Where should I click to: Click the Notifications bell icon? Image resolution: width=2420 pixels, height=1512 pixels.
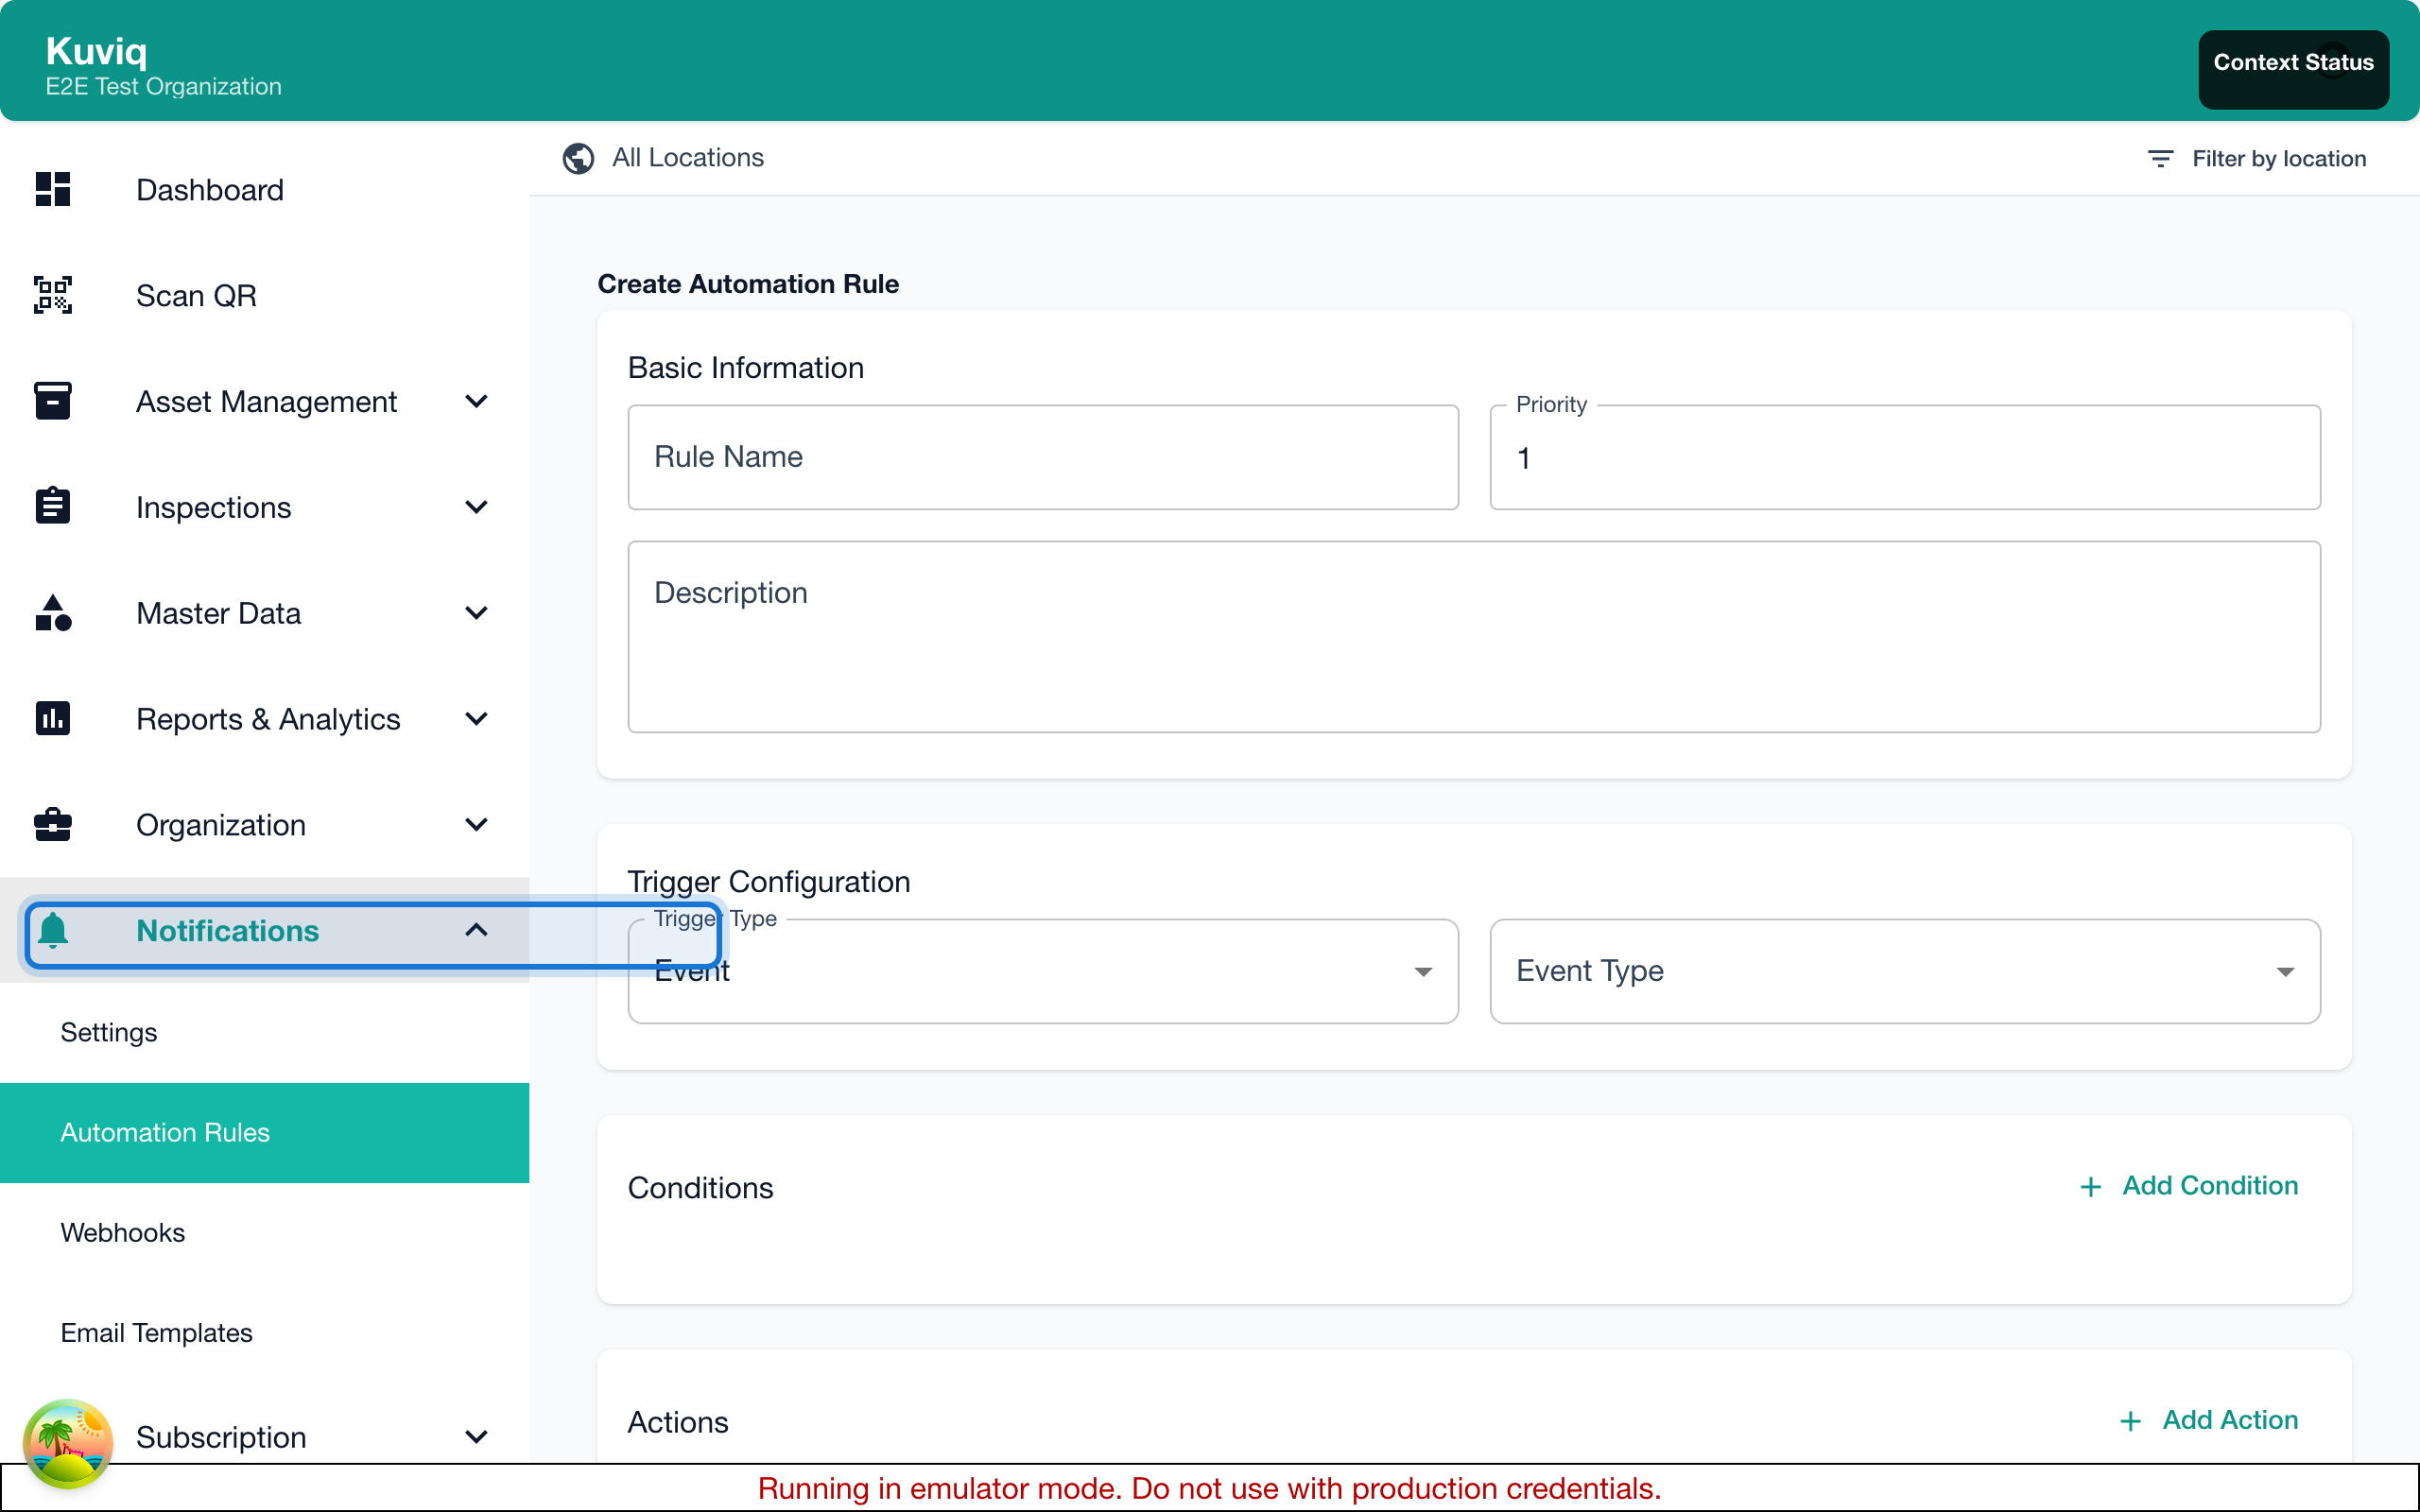click(x=53, y=931)
